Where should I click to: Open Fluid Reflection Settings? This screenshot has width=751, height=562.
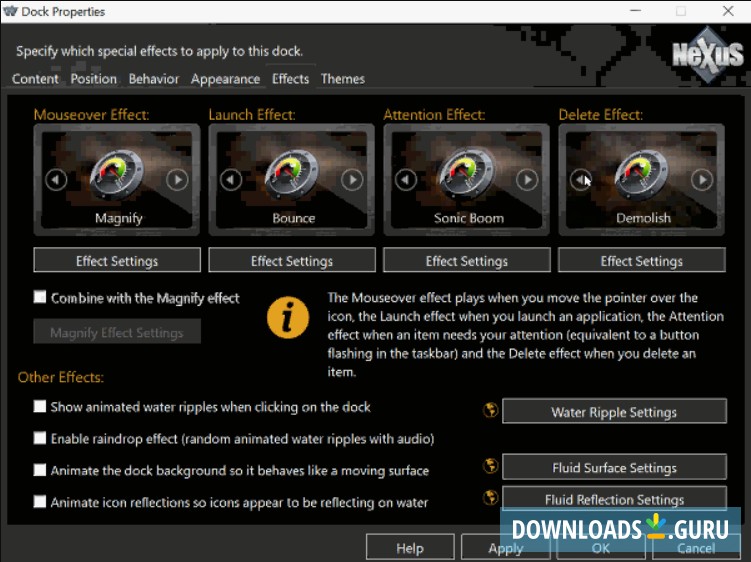[x=614, y=498]
